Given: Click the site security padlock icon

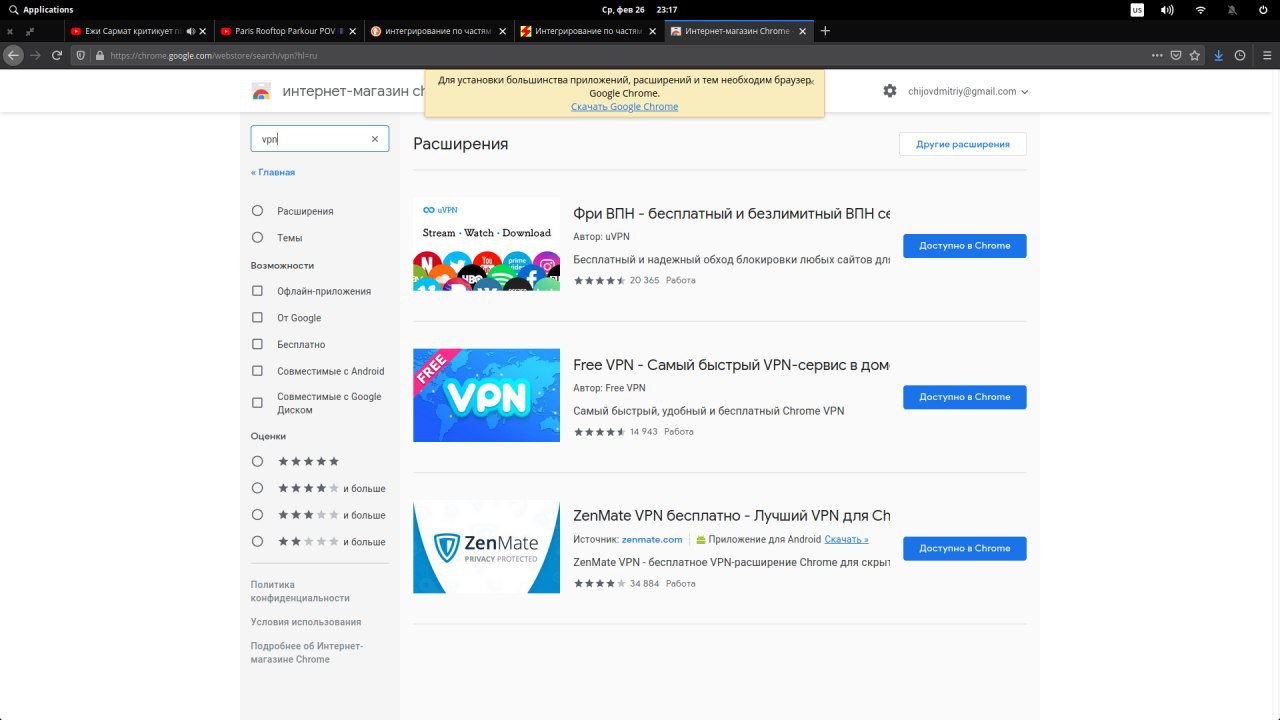Looking at the screenshot, I should click(x=99, y=55).
